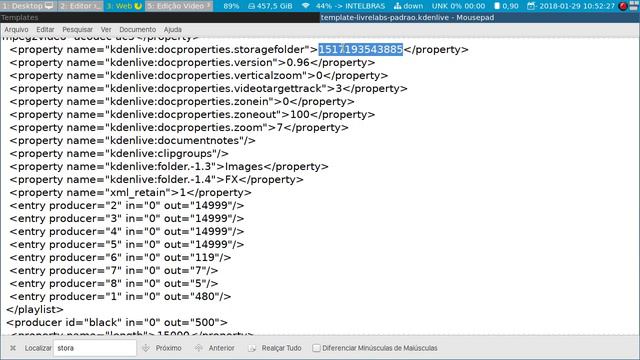Click the Localizar search field containing 'stora'
The width and height of the screenshot is (640, 360).
click(95, 348)
